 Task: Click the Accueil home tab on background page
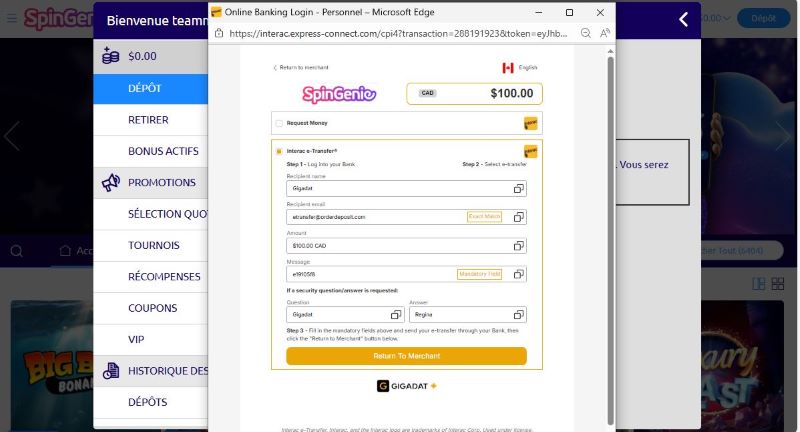click(77, 250)
